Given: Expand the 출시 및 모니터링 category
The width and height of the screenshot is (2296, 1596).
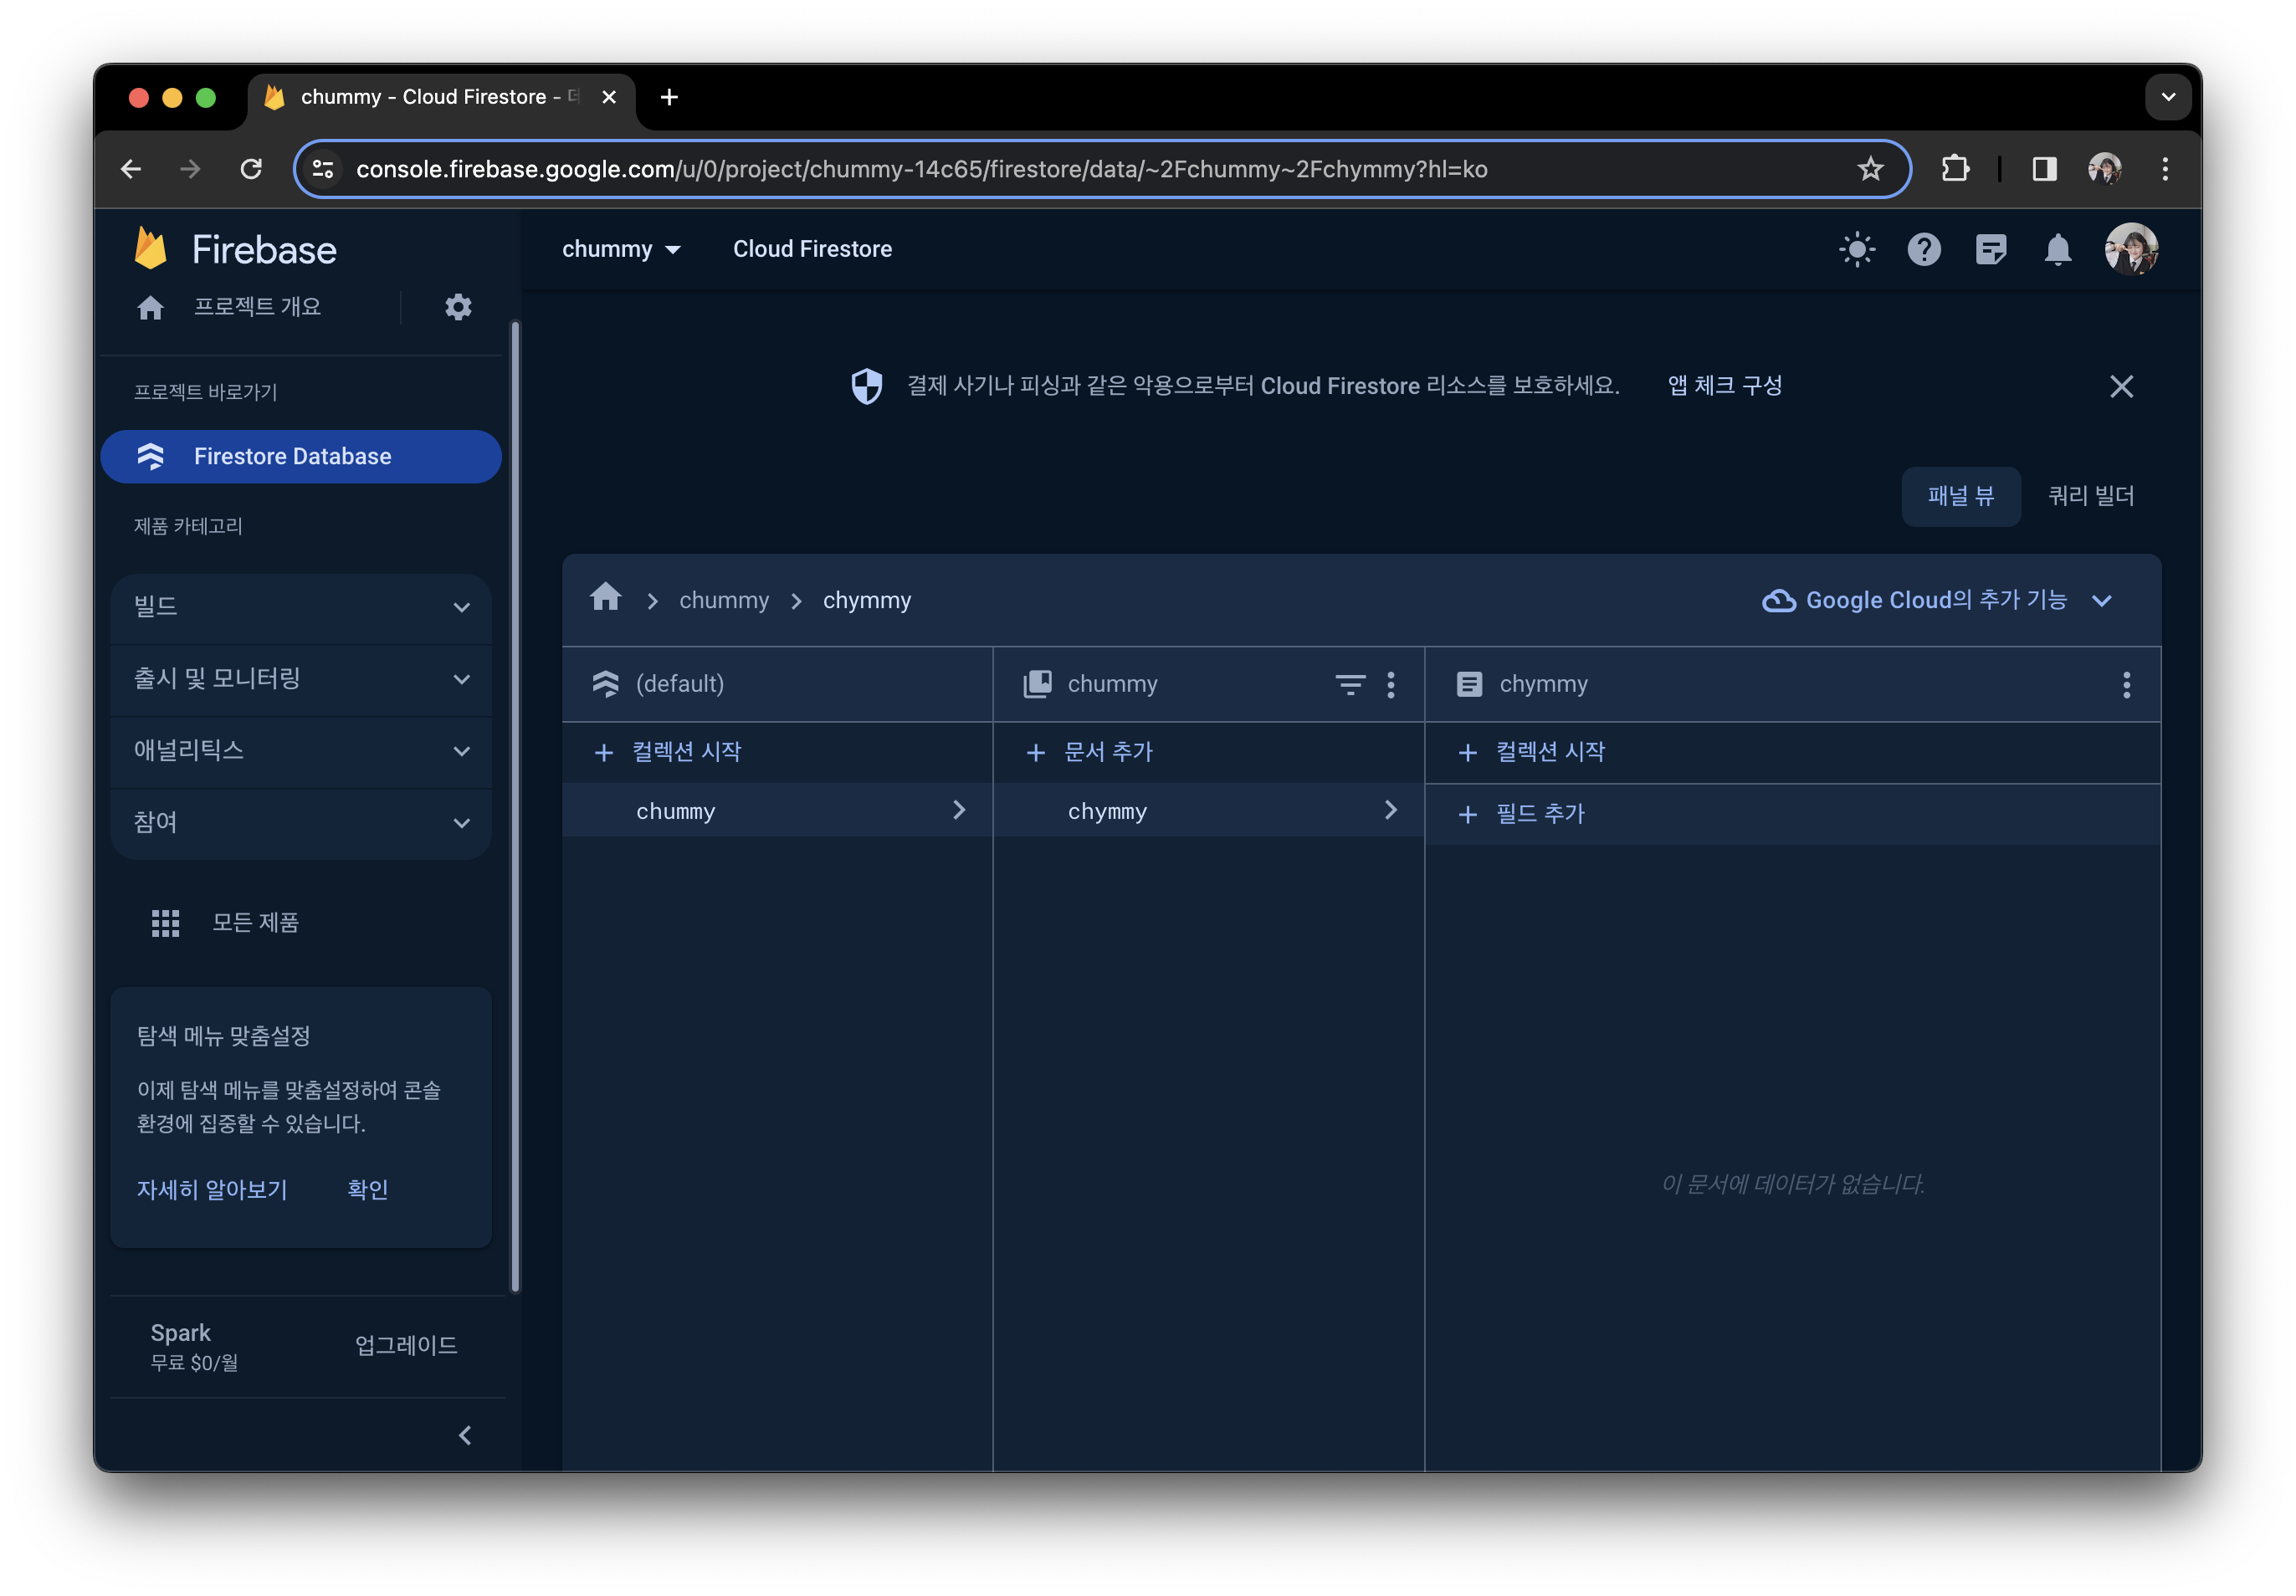Looking at the screenshot, I should [301, 679].
